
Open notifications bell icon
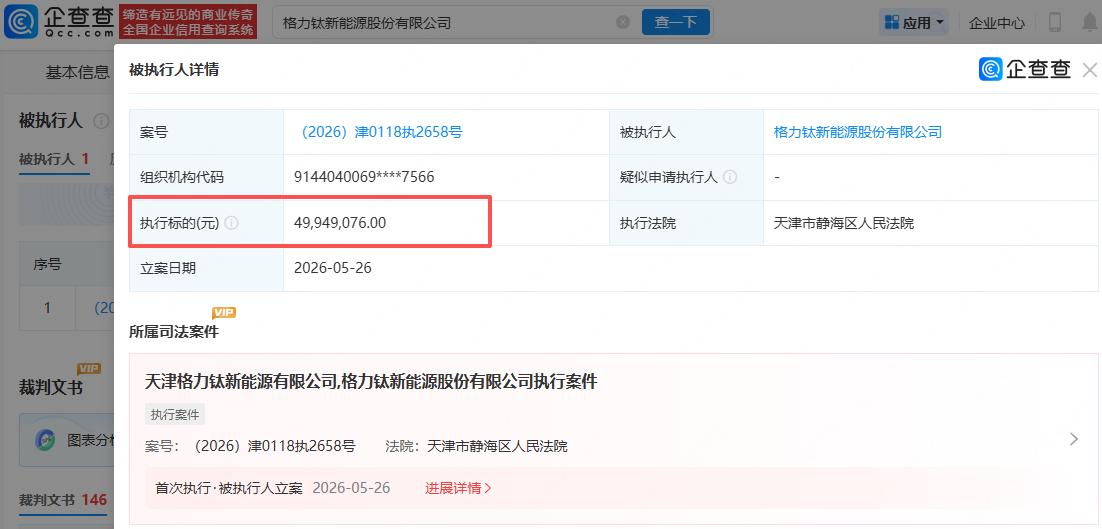tap(1090, 22)
